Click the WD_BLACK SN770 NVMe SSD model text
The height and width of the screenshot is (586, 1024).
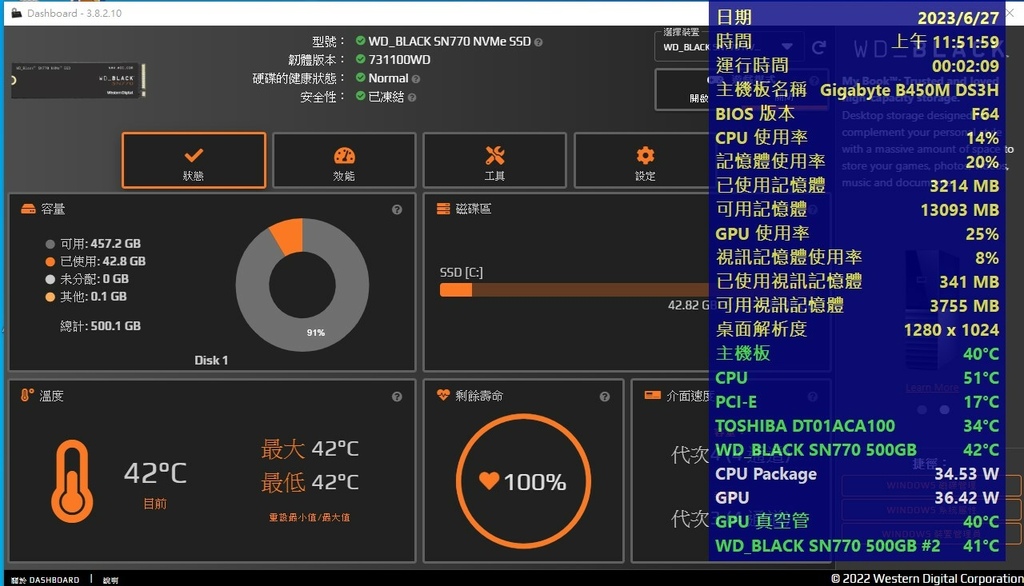click(x=449, y=41)
